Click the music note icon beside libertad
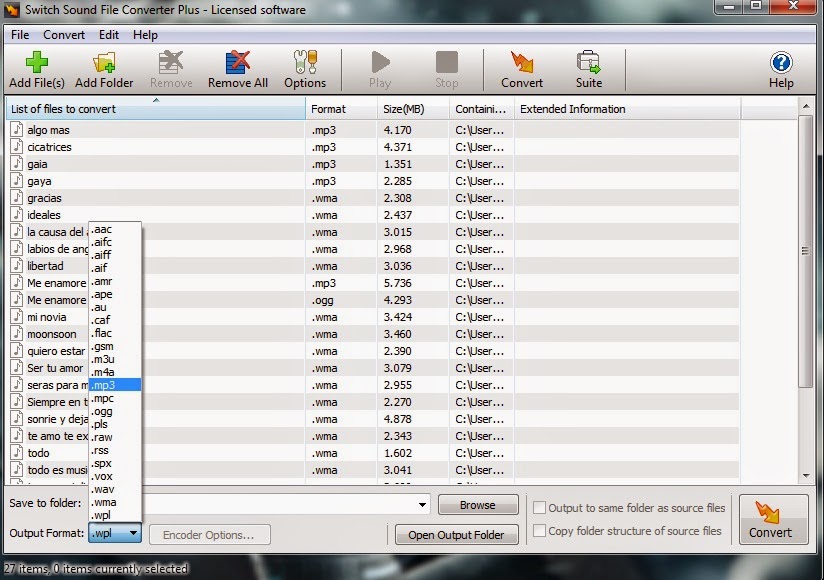Viewport: 824px width, 580px height. click(17, 265)
